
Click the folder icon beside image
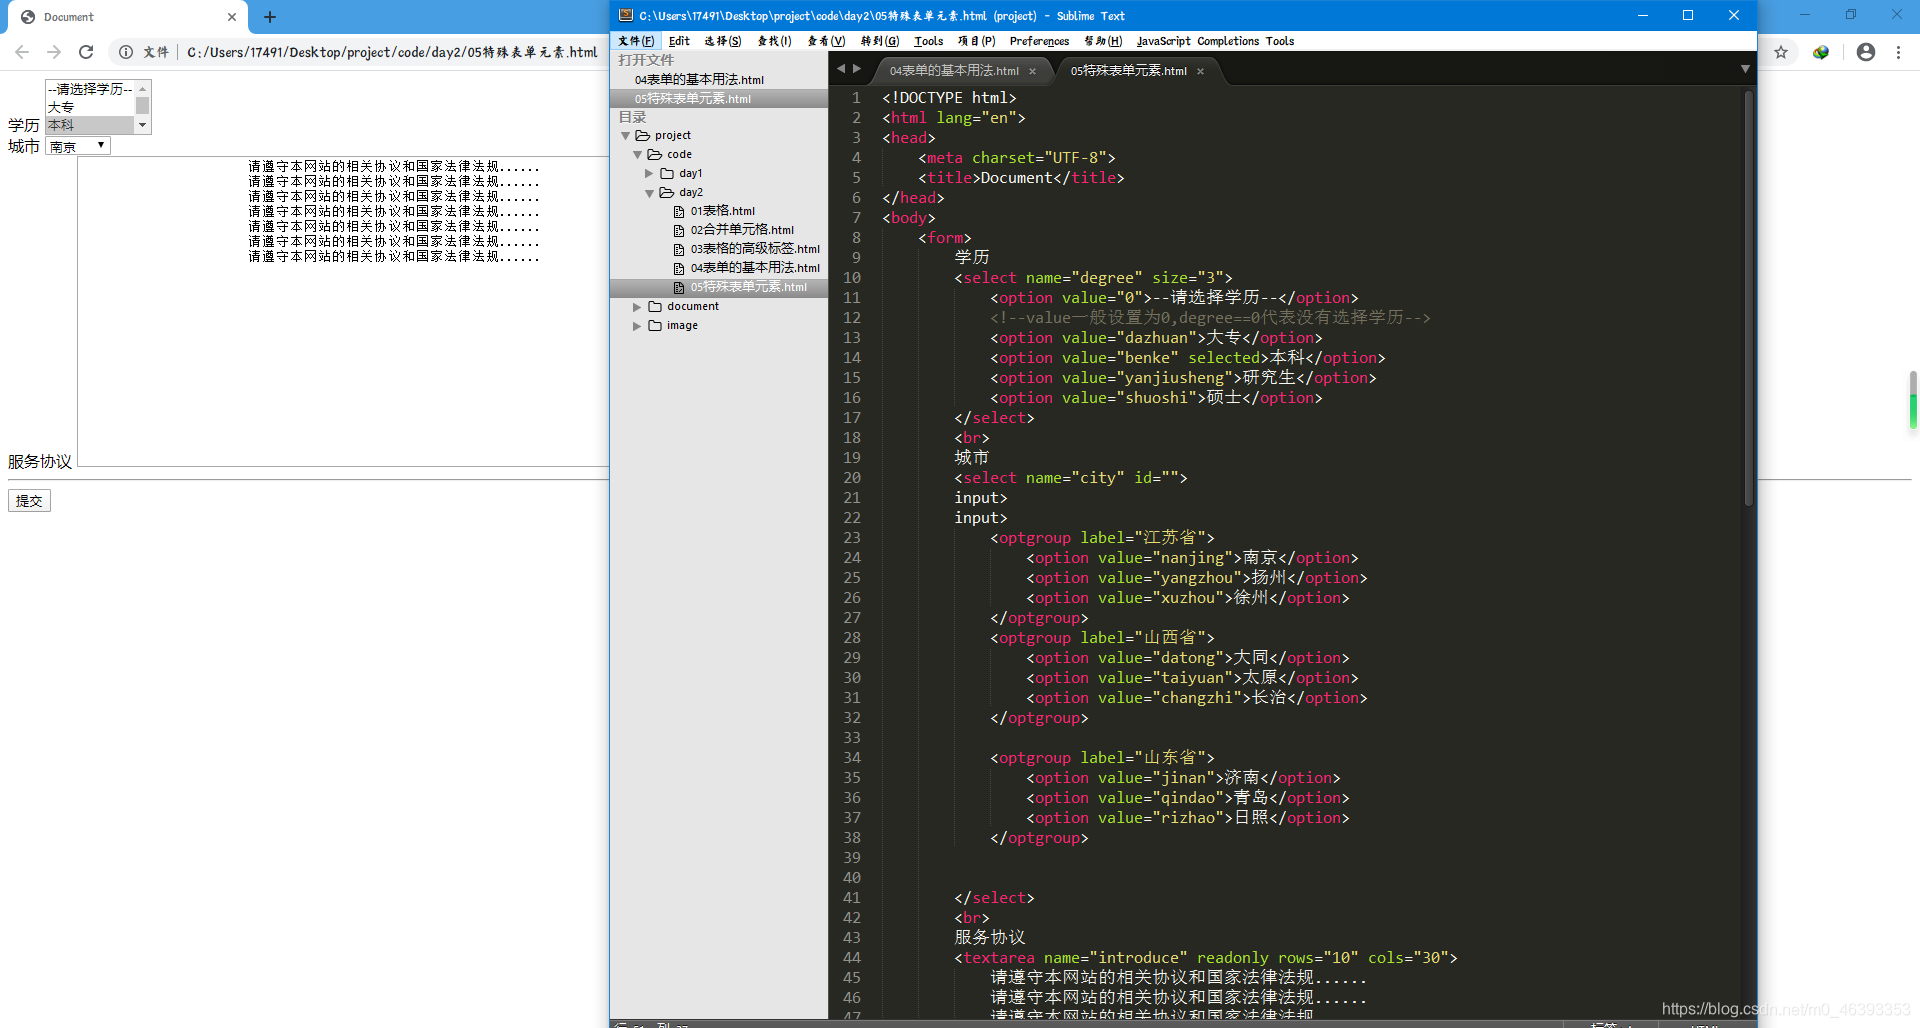click(655, 326)
